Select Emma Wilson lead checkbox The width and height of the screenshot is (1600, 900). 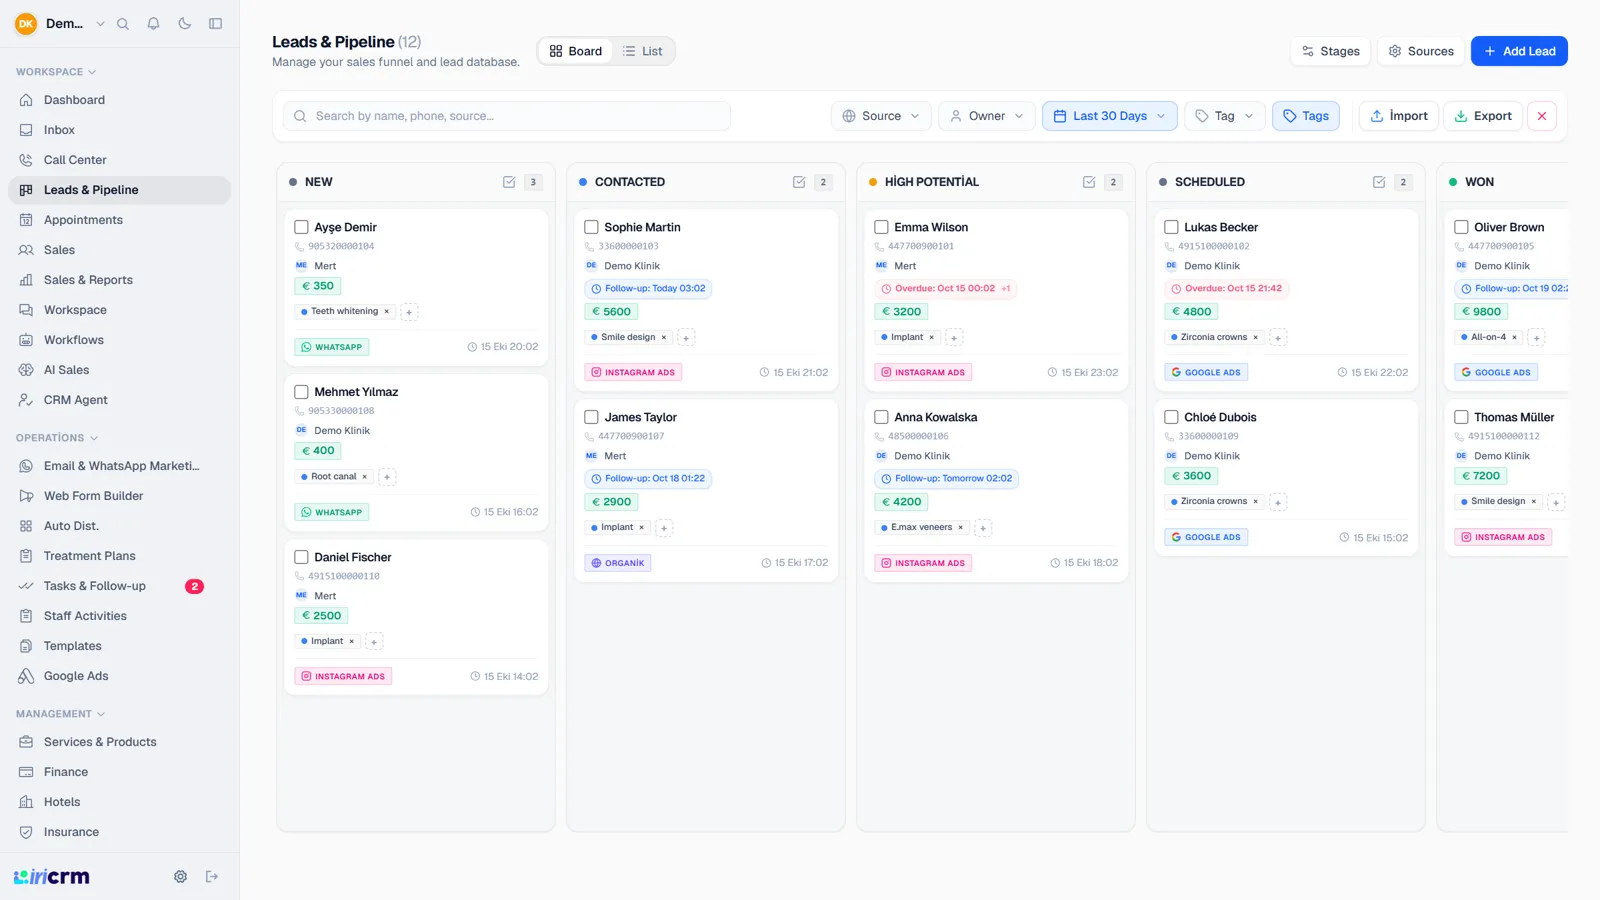coord(881,227)
